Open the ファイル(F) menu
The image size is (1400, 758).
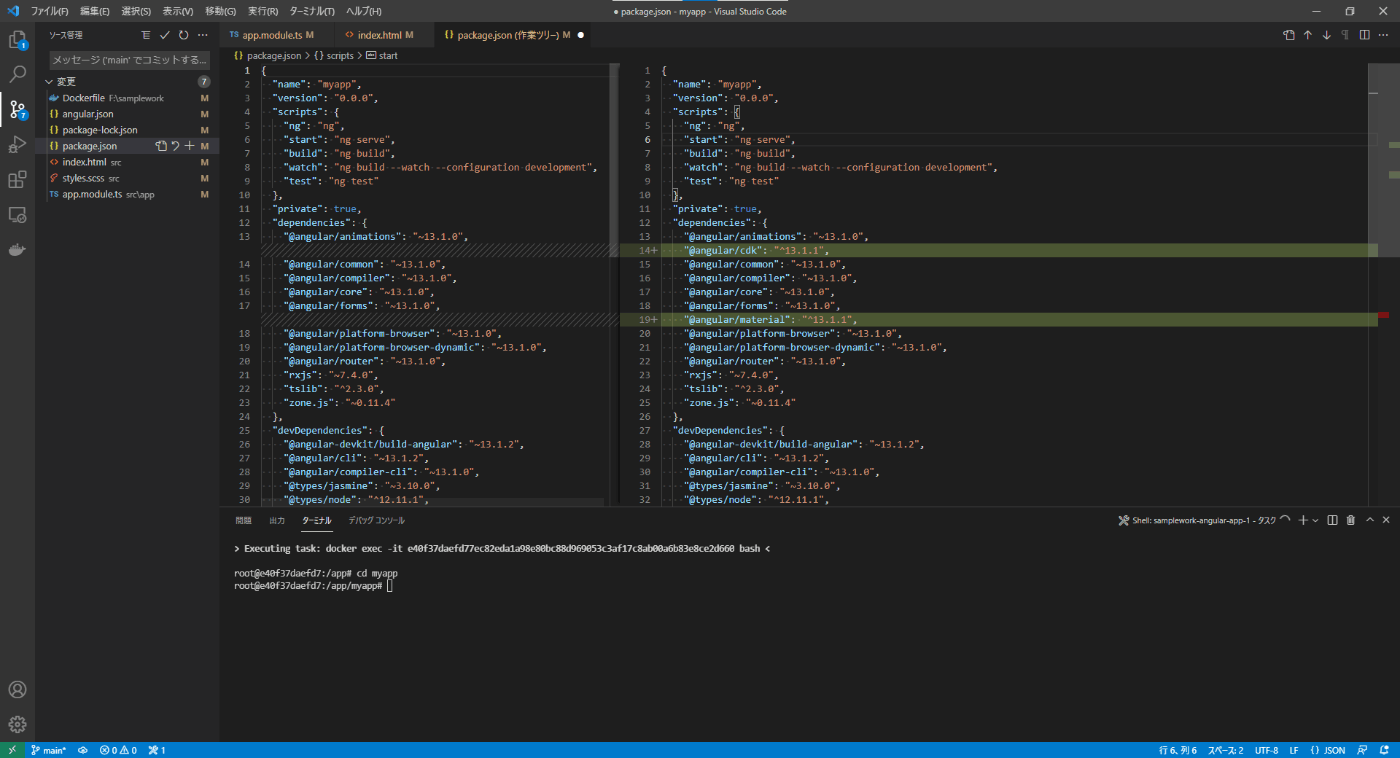pyautogui.click(x=50, y=11)
